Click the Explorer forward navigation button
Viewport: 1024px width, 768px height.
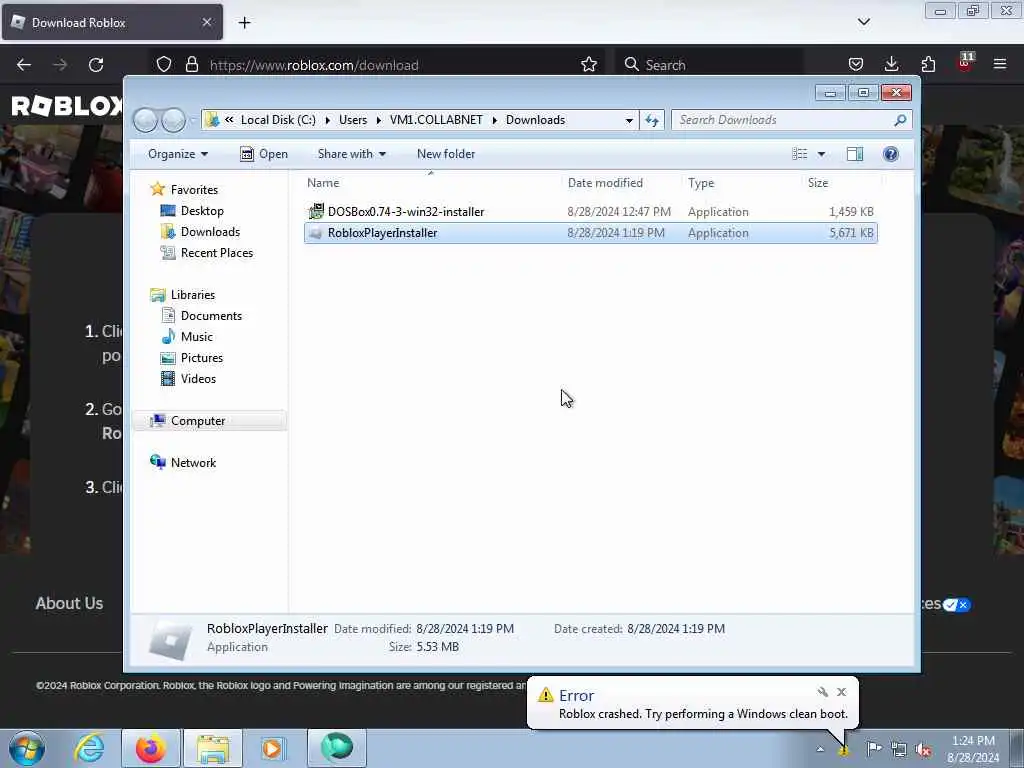click(174, 120)
